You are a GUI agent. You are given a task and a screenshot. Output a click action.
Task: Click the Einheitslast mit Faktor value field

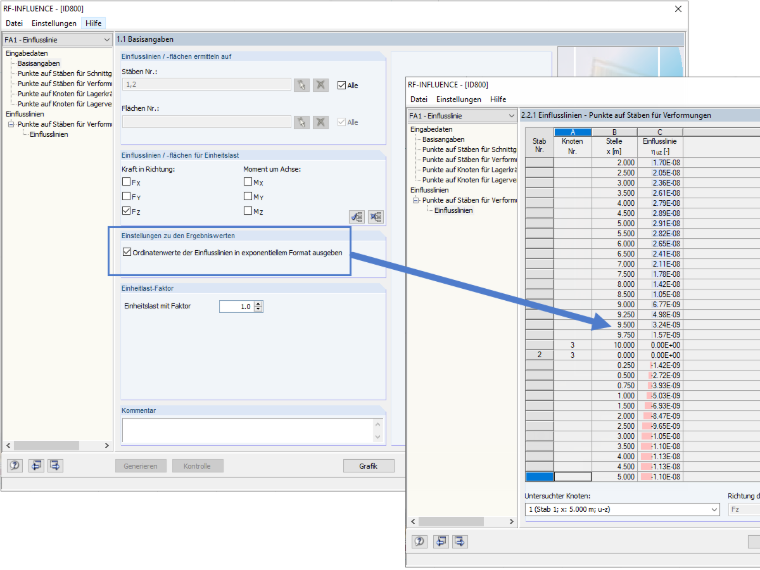237,307
